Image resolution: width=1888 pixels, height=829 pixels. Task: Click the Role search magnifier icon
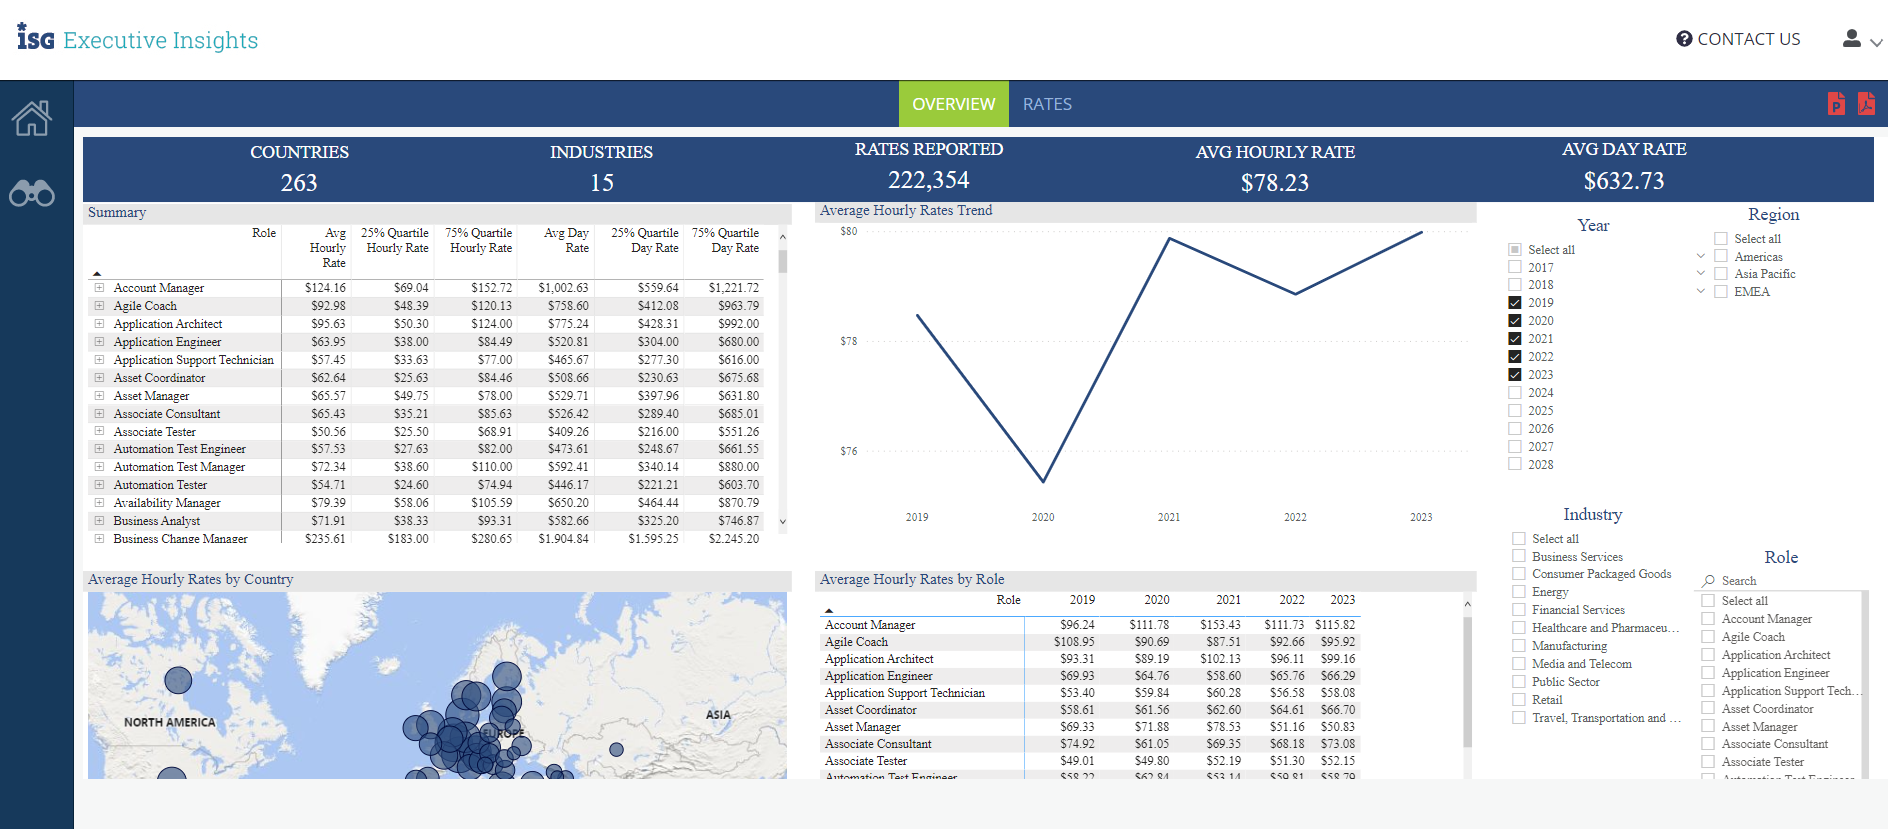coord(1709,581)
